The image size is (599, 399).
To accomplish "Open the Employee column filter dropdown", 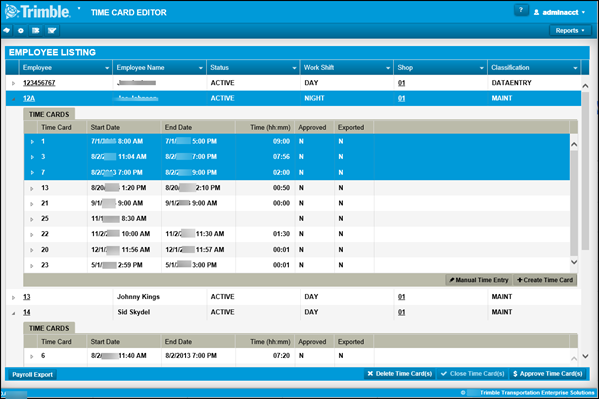I will click(107, 68).
